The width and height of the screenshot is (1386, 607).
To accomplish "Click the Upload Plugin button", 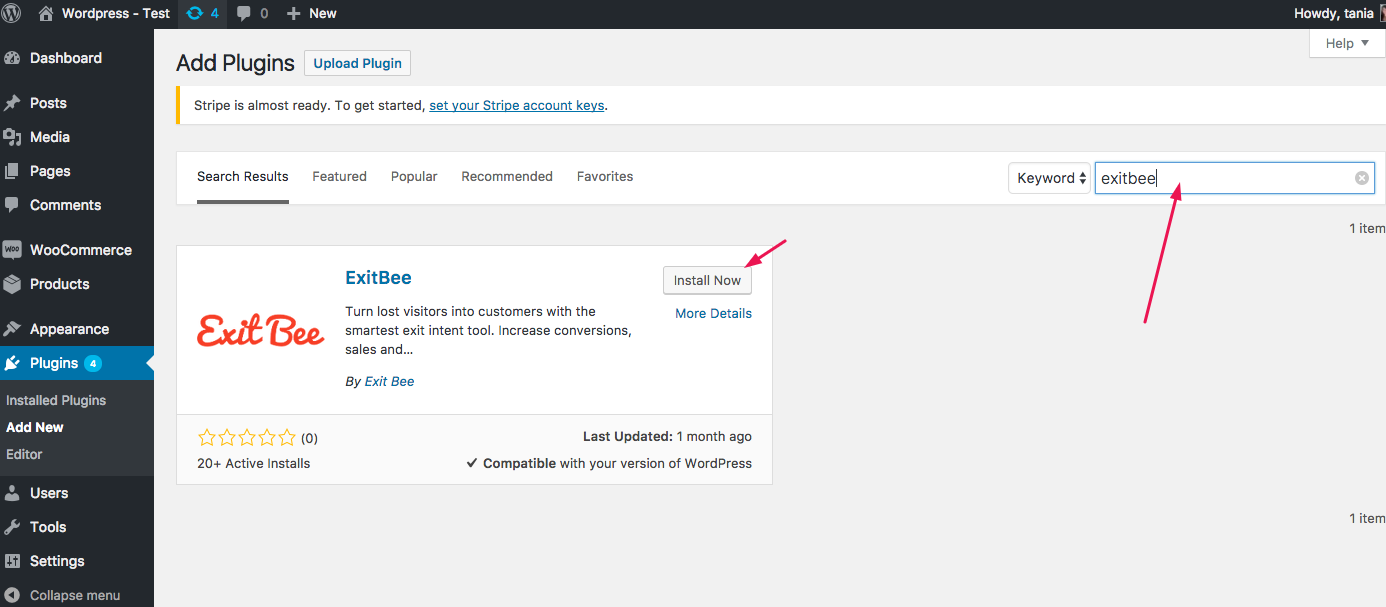I will [x=357, y=63].
